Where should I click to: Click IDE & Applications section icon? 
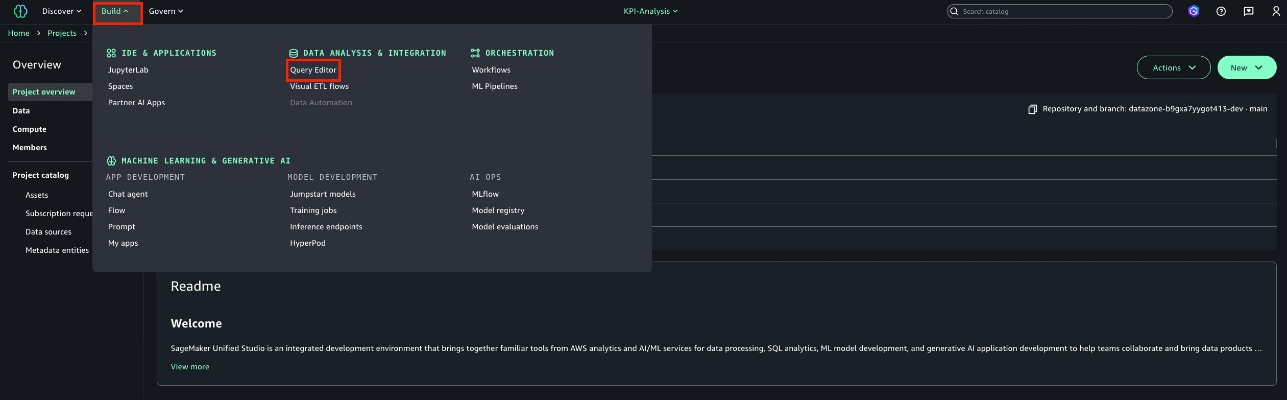[111, 53]
